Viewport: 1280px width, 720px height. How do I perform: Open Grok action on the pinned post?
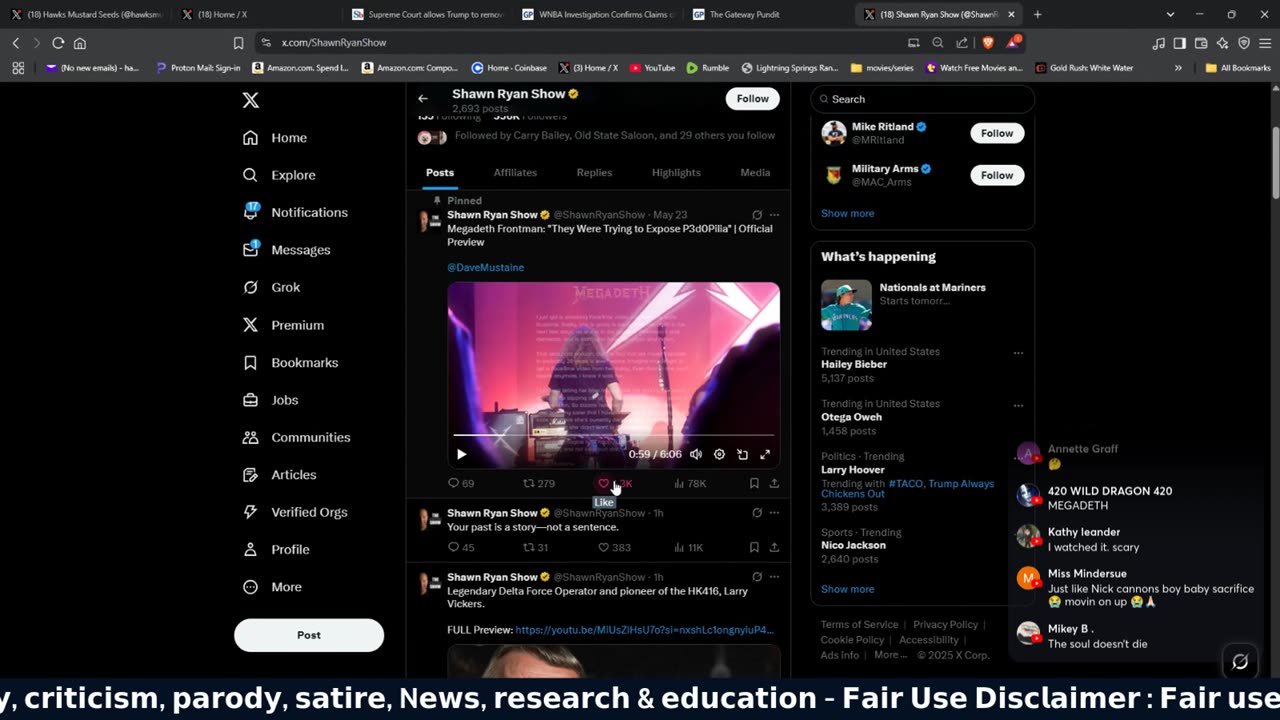[x=757, y=215]
